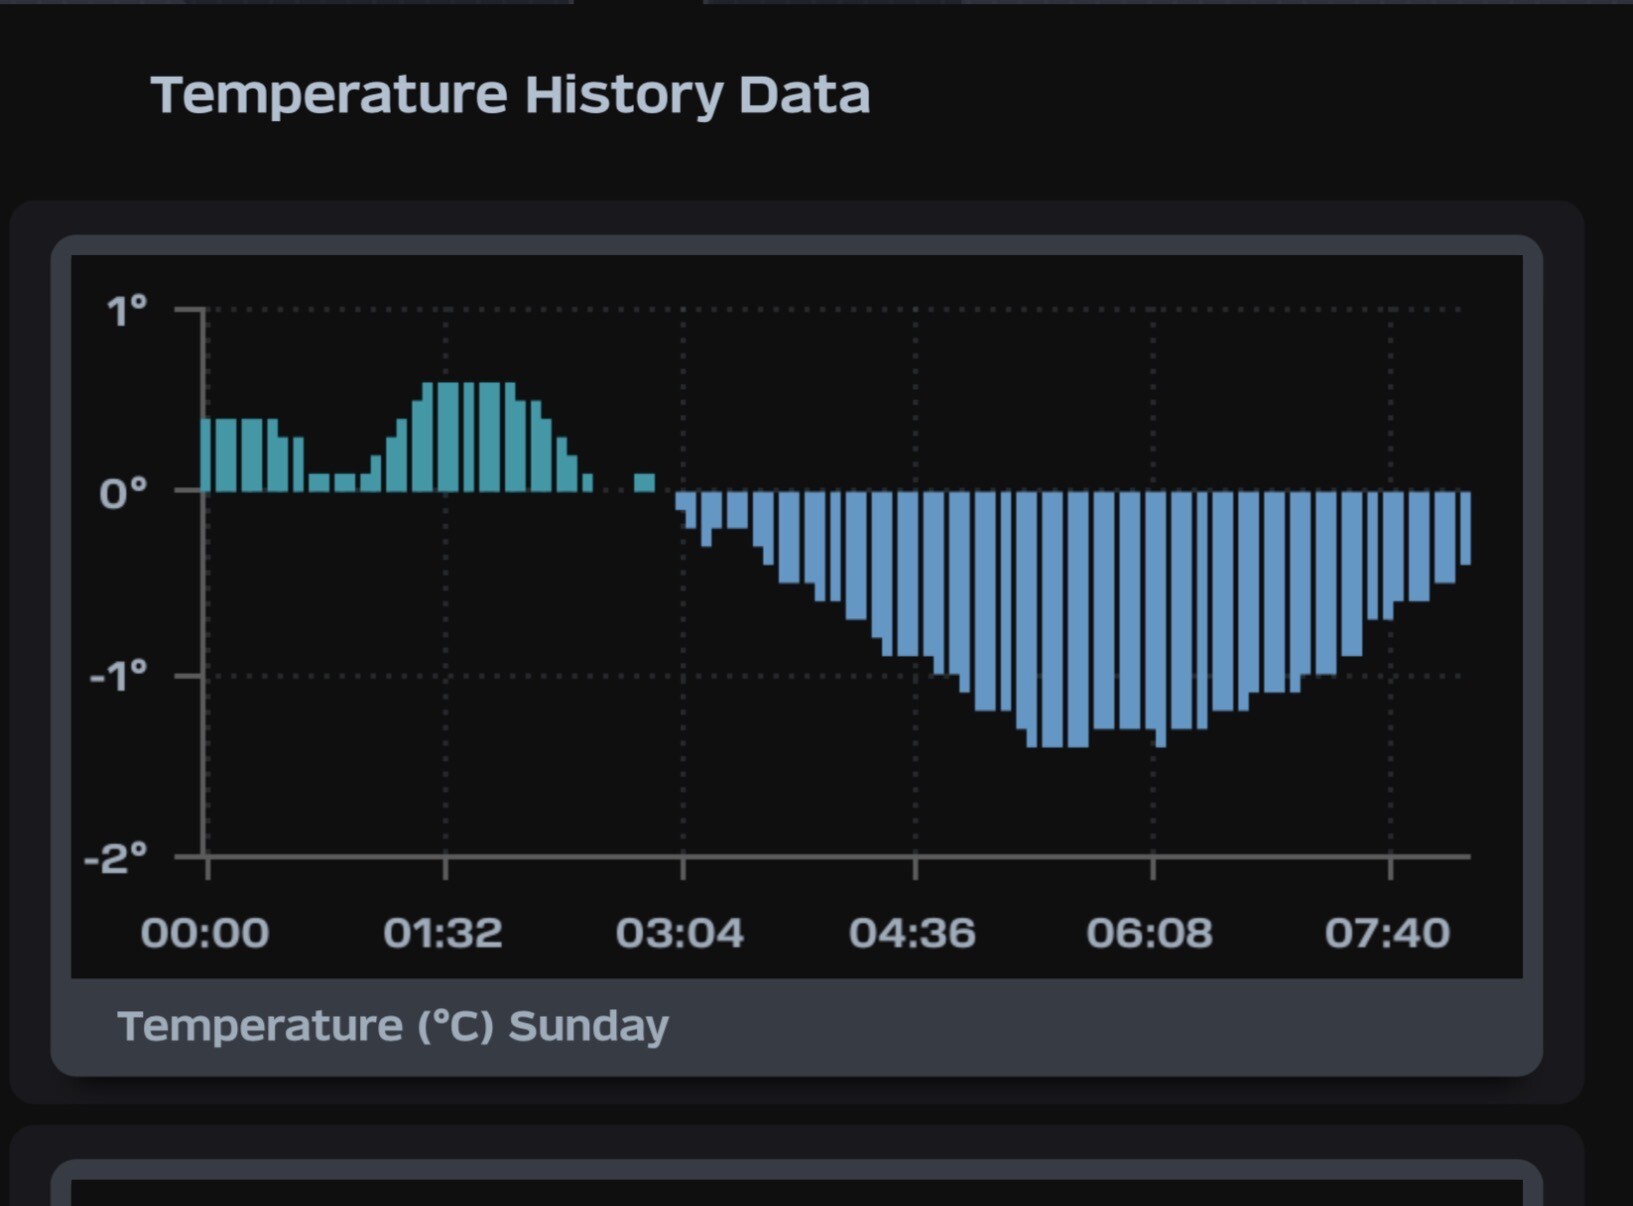Click the -2° y-axis label
Viewport: 1633px width, 1206px height.
pos(116,859)
